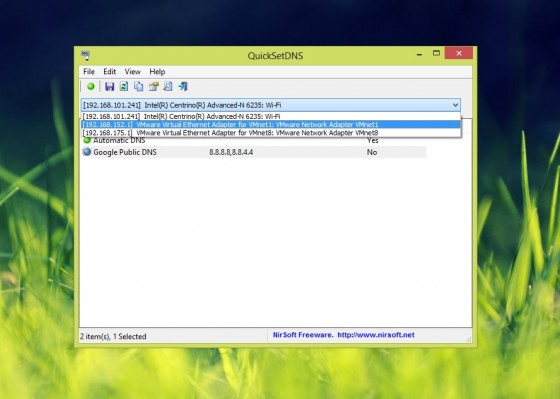560x399 pixels.
Task: Choose the VMware VMnet1 adapter option
Action: 271,124
